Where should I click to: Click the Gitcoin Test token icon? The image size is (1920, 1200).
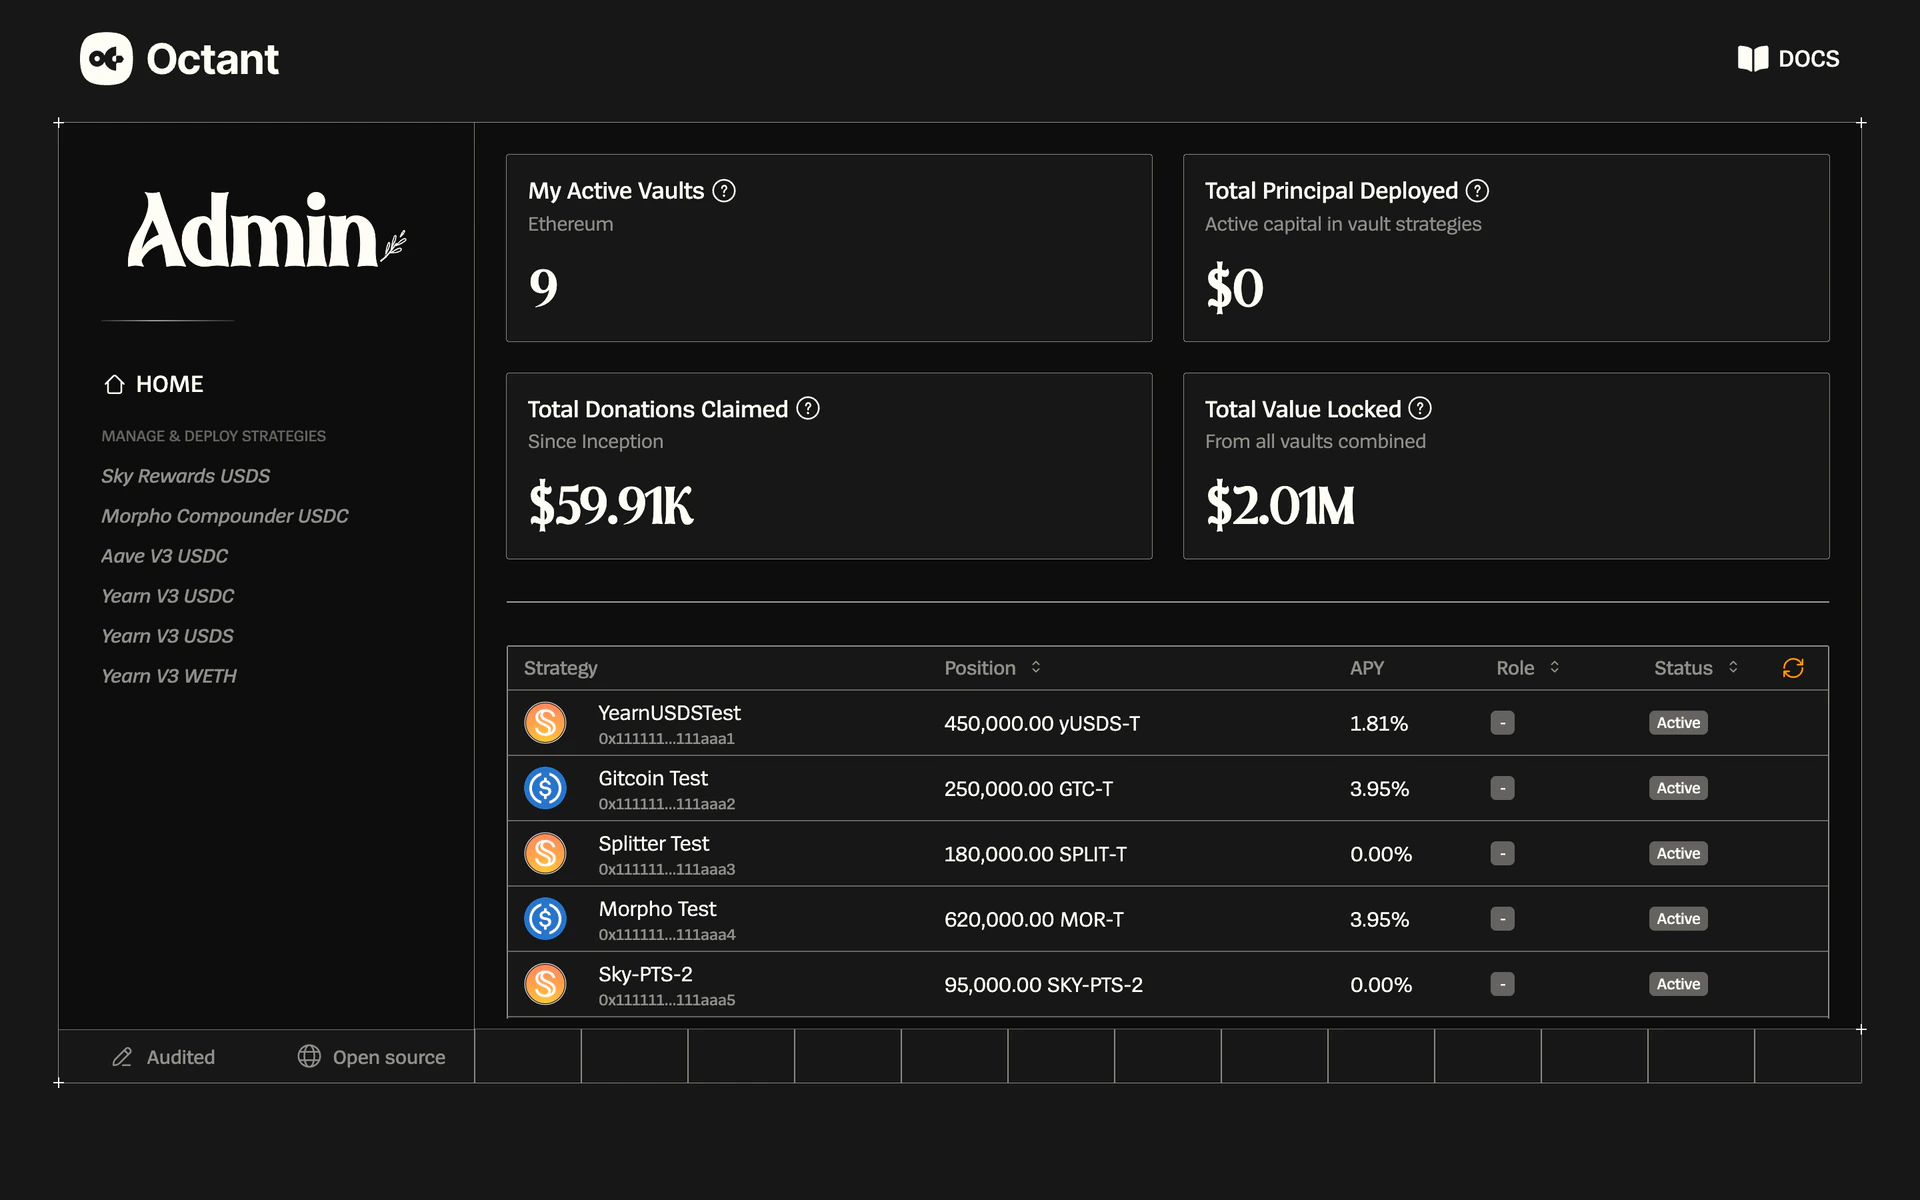[x=545, y=788]
